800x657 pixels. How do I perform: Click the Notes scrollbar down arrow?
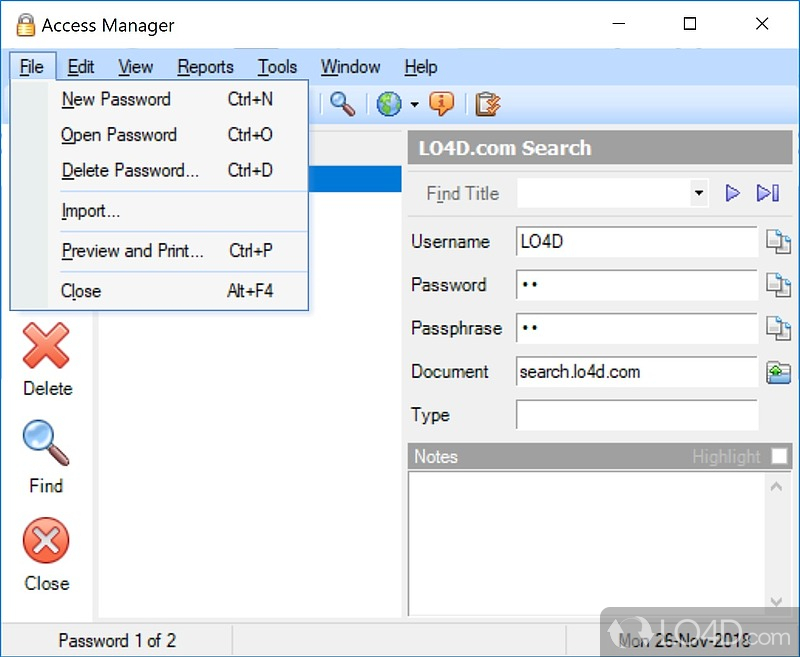click(x=777, y=601)
